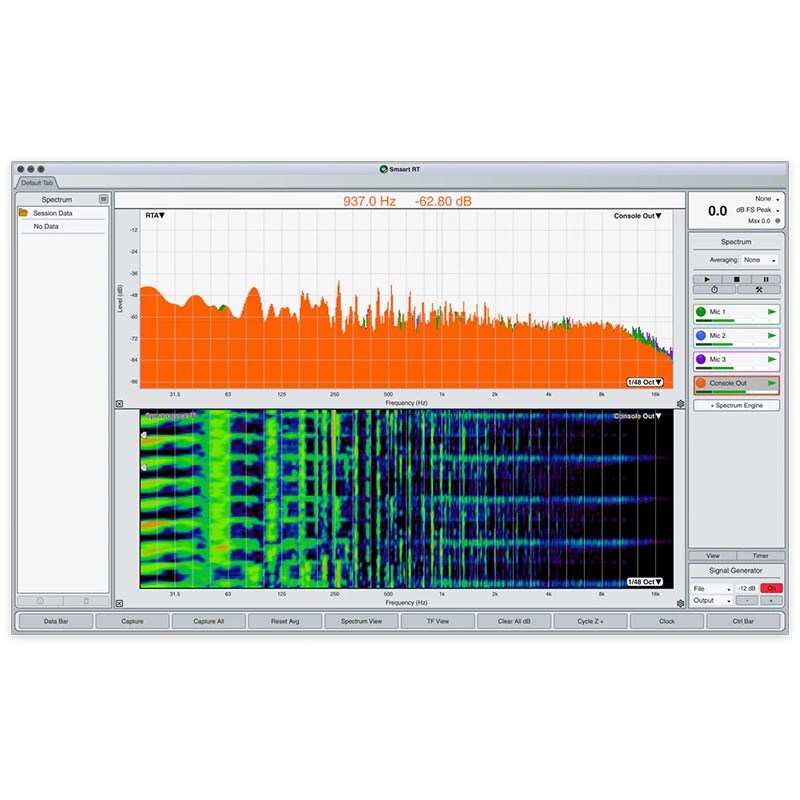Switch to the Timer tab
This screenshot has height=800, width=800.
pyautogui.click(x=759, y=555)
